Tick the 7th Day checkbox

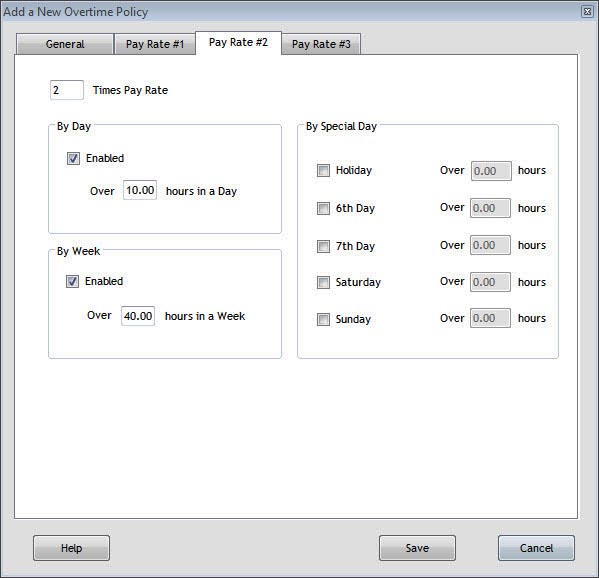pyautogui.click(x=324, y=246)
